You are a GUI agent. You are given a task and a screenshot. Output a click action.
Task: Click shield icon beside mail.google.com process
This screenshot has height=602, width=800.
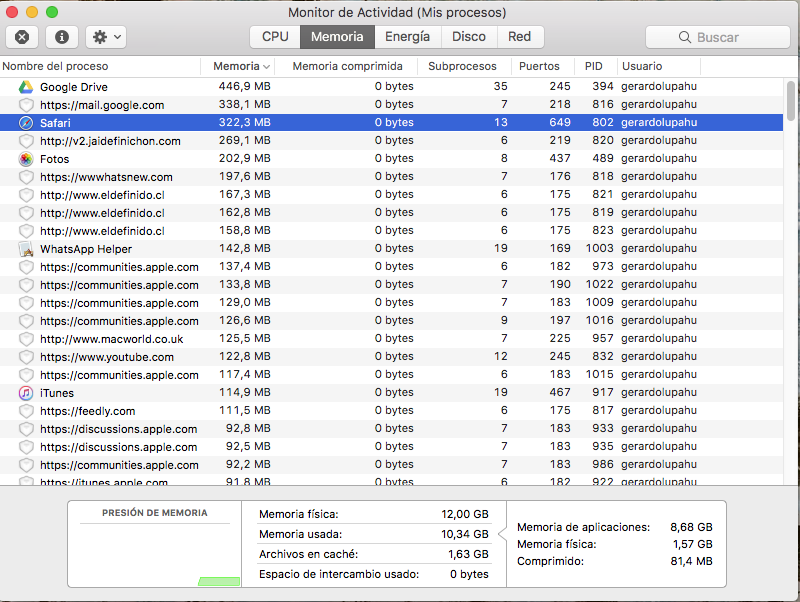click(26, 105)
